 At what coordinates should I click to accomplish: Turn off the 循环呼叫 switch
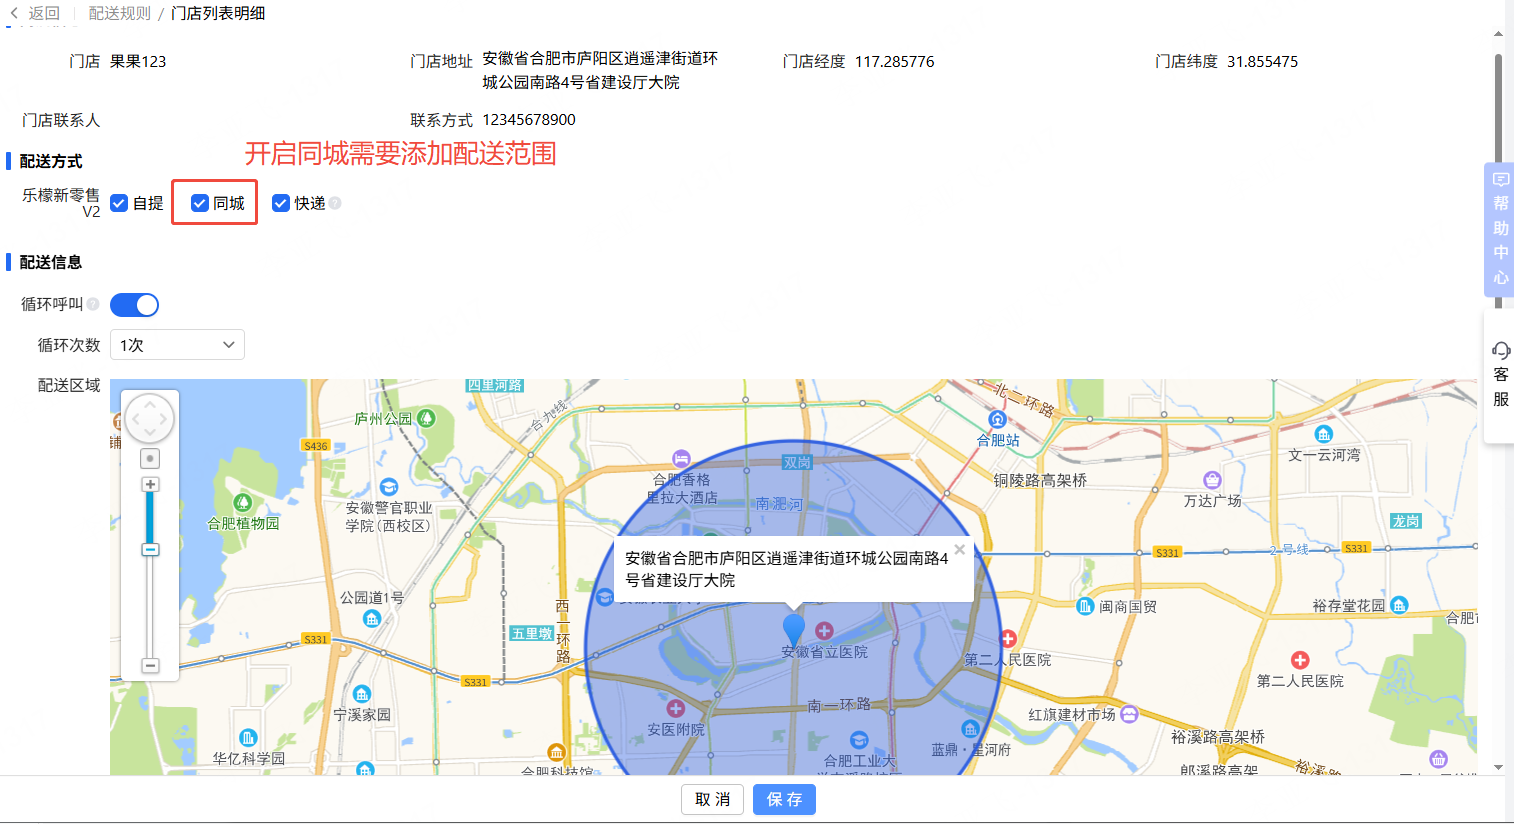pyautogui.click(x=134, y=305)
